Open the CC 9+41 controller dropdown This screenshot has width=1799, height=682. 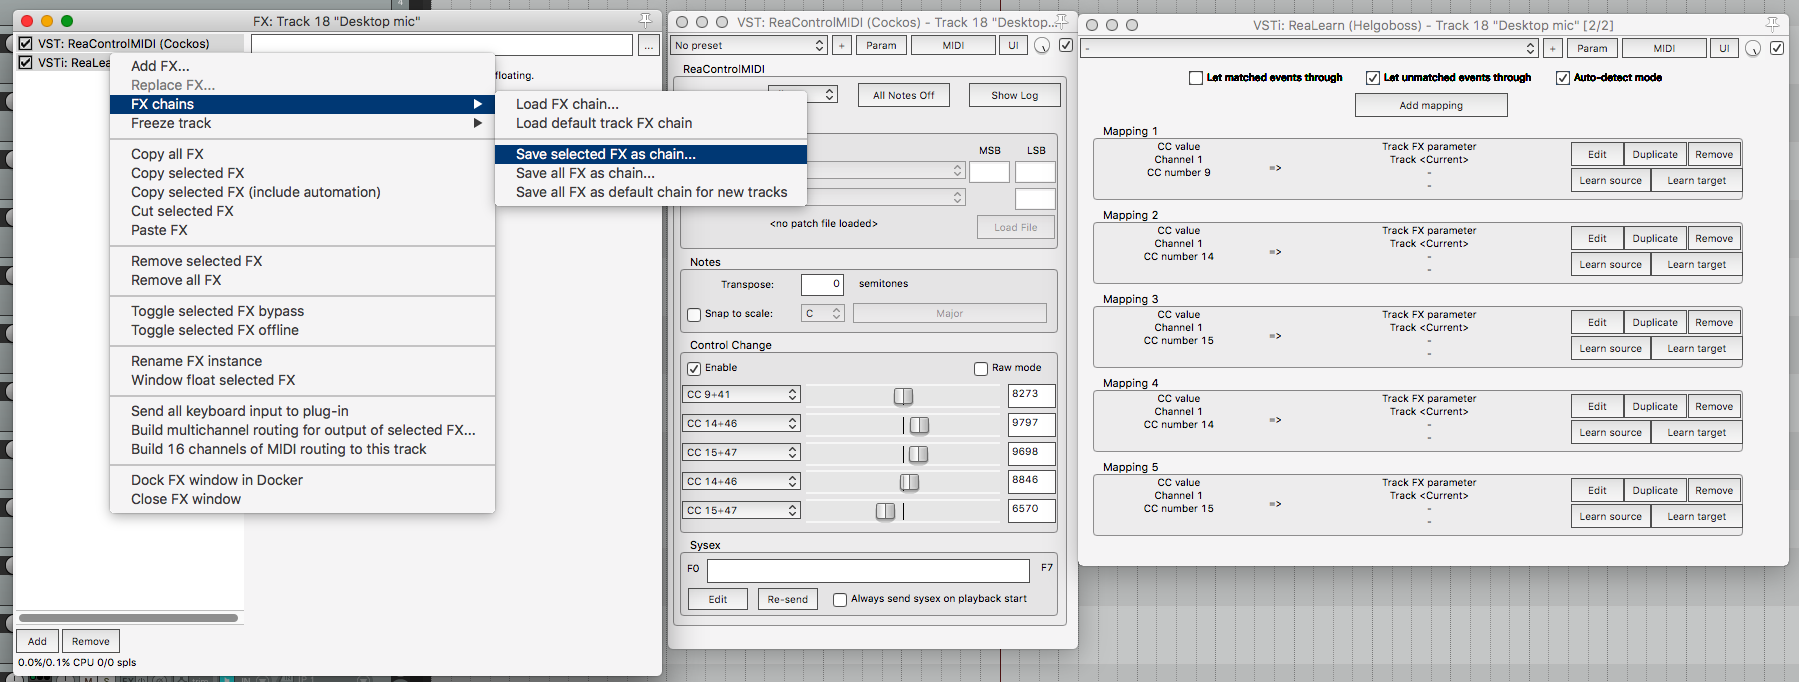click(x=742, y=395)
